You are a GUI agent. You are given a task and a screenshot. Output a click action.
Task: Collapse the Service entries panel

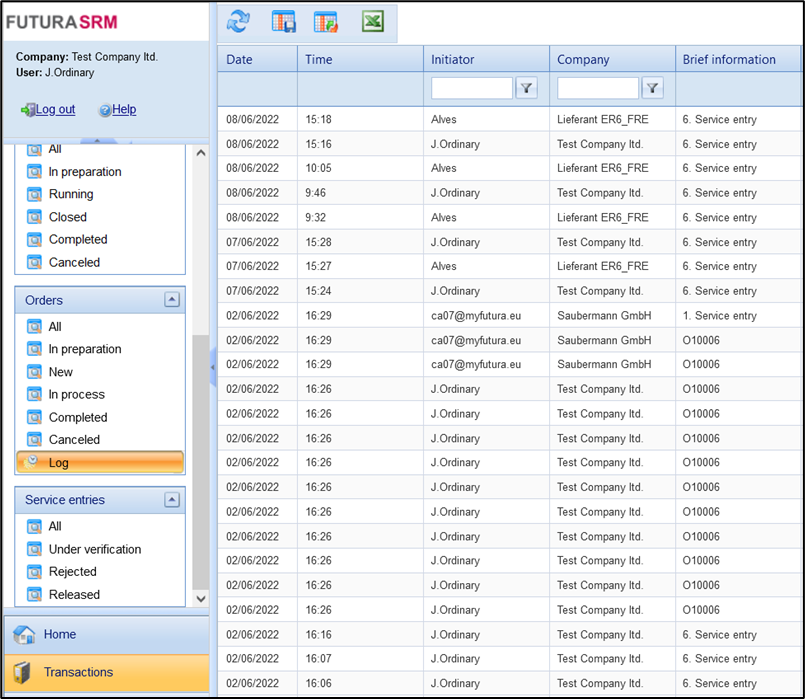pyautogui.click(x=171, y=500)
